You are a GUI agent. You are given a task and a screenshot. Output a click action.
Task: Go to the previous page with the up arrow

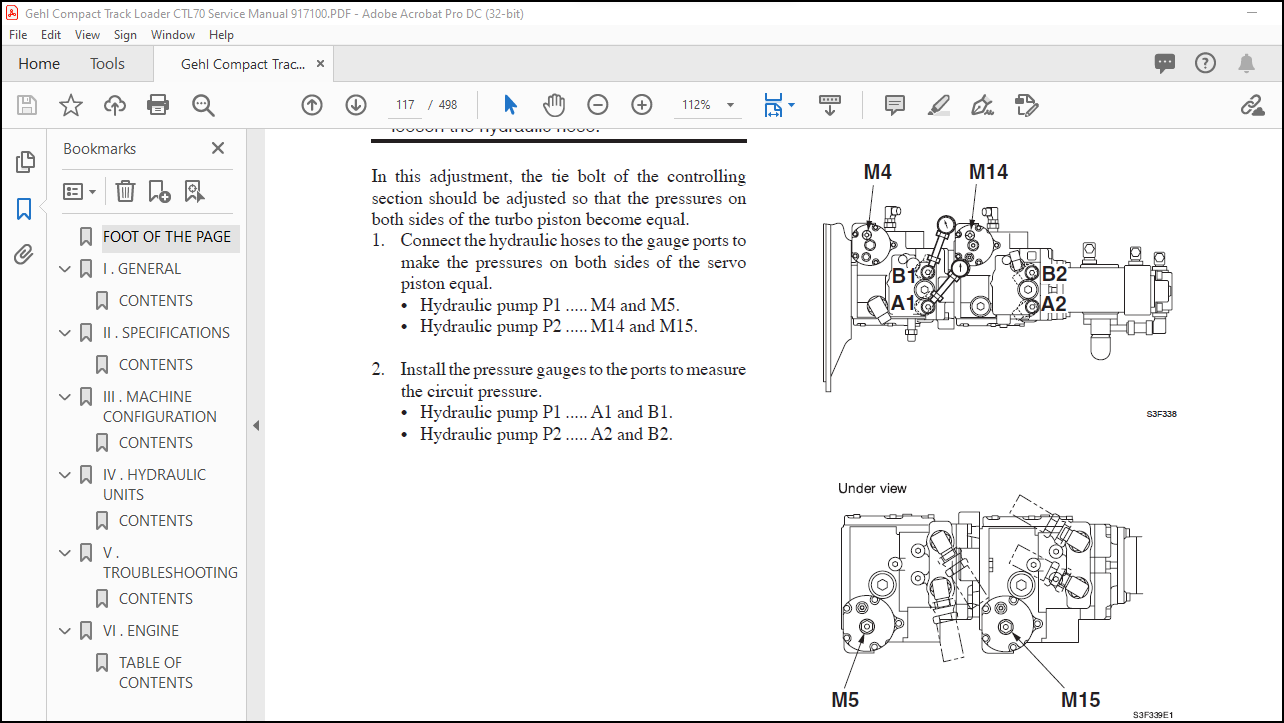pyautogui.click(x=312, y=105)
